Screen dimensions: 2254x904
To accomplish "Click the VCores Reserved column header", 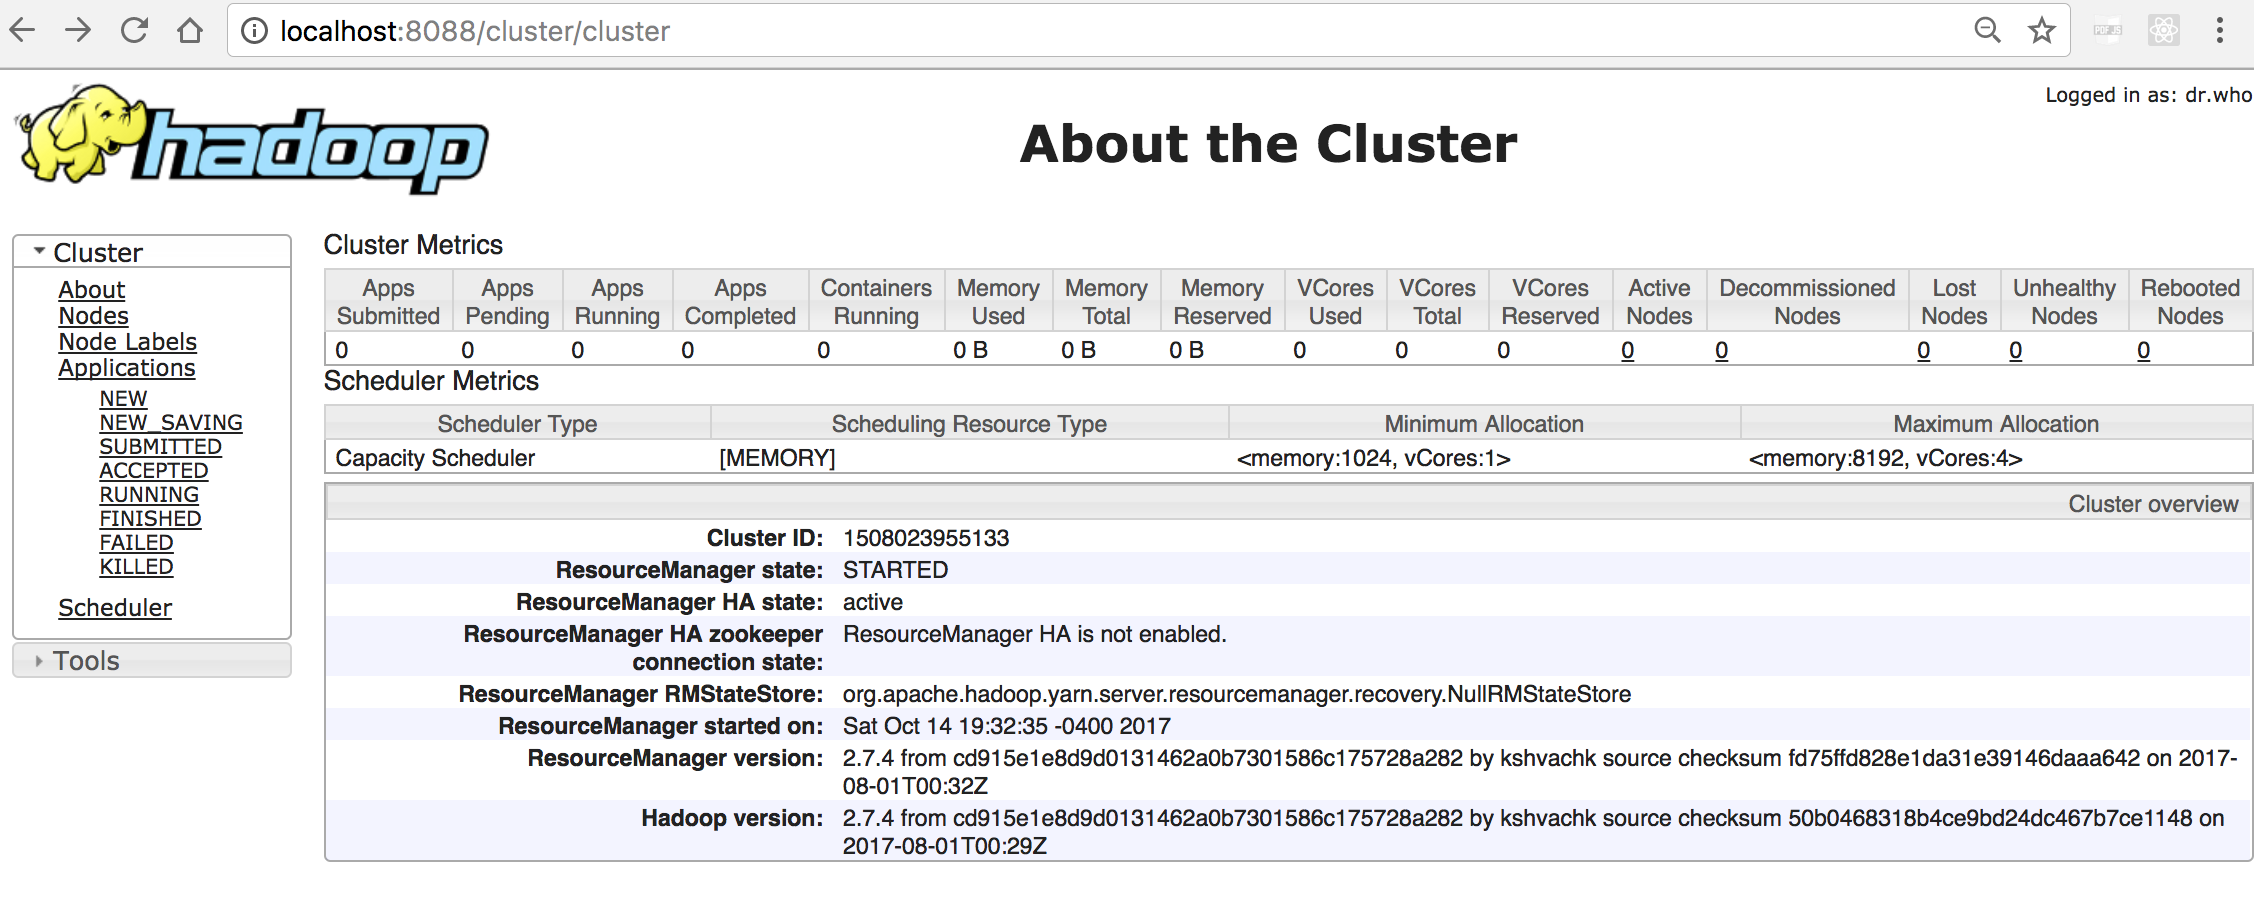I will [1550, 301].
